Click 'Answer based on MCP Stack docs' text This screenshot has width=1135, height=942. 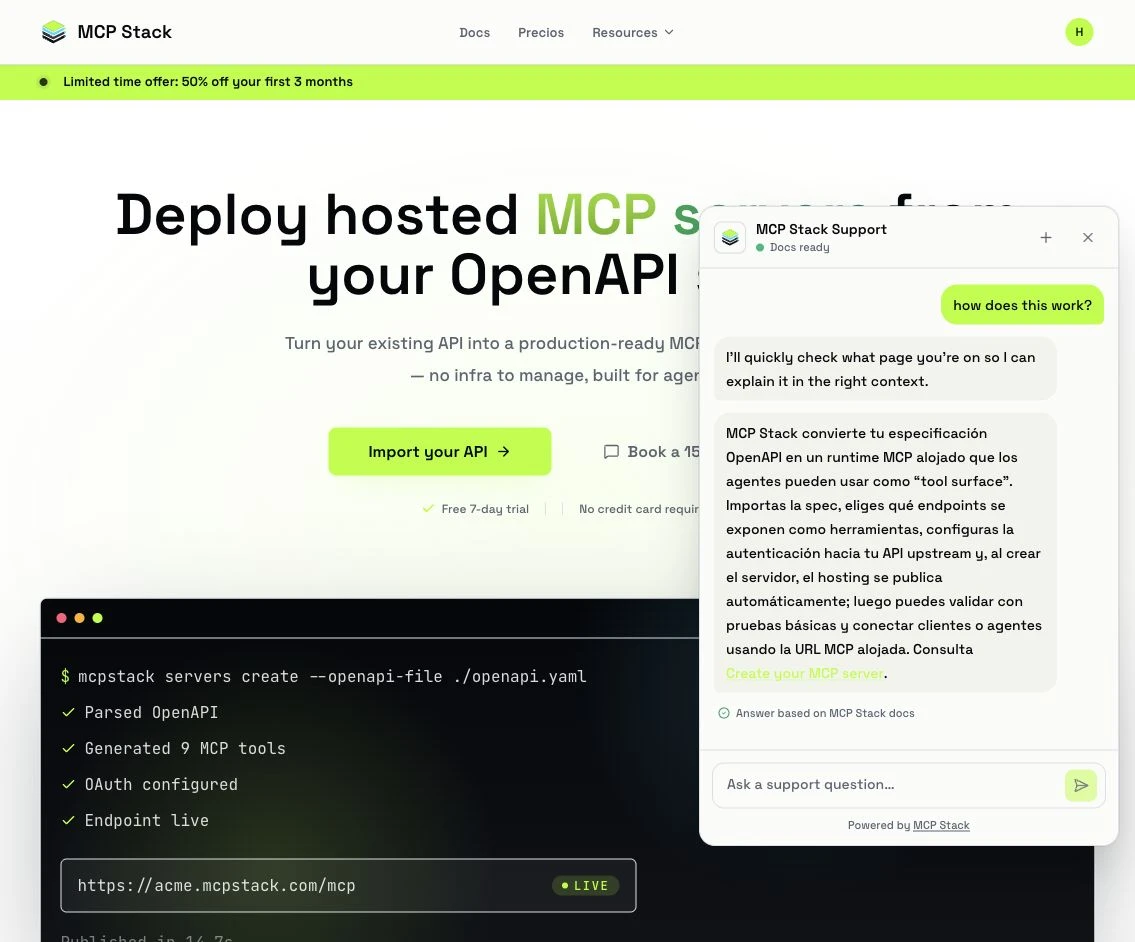(825, 713)
